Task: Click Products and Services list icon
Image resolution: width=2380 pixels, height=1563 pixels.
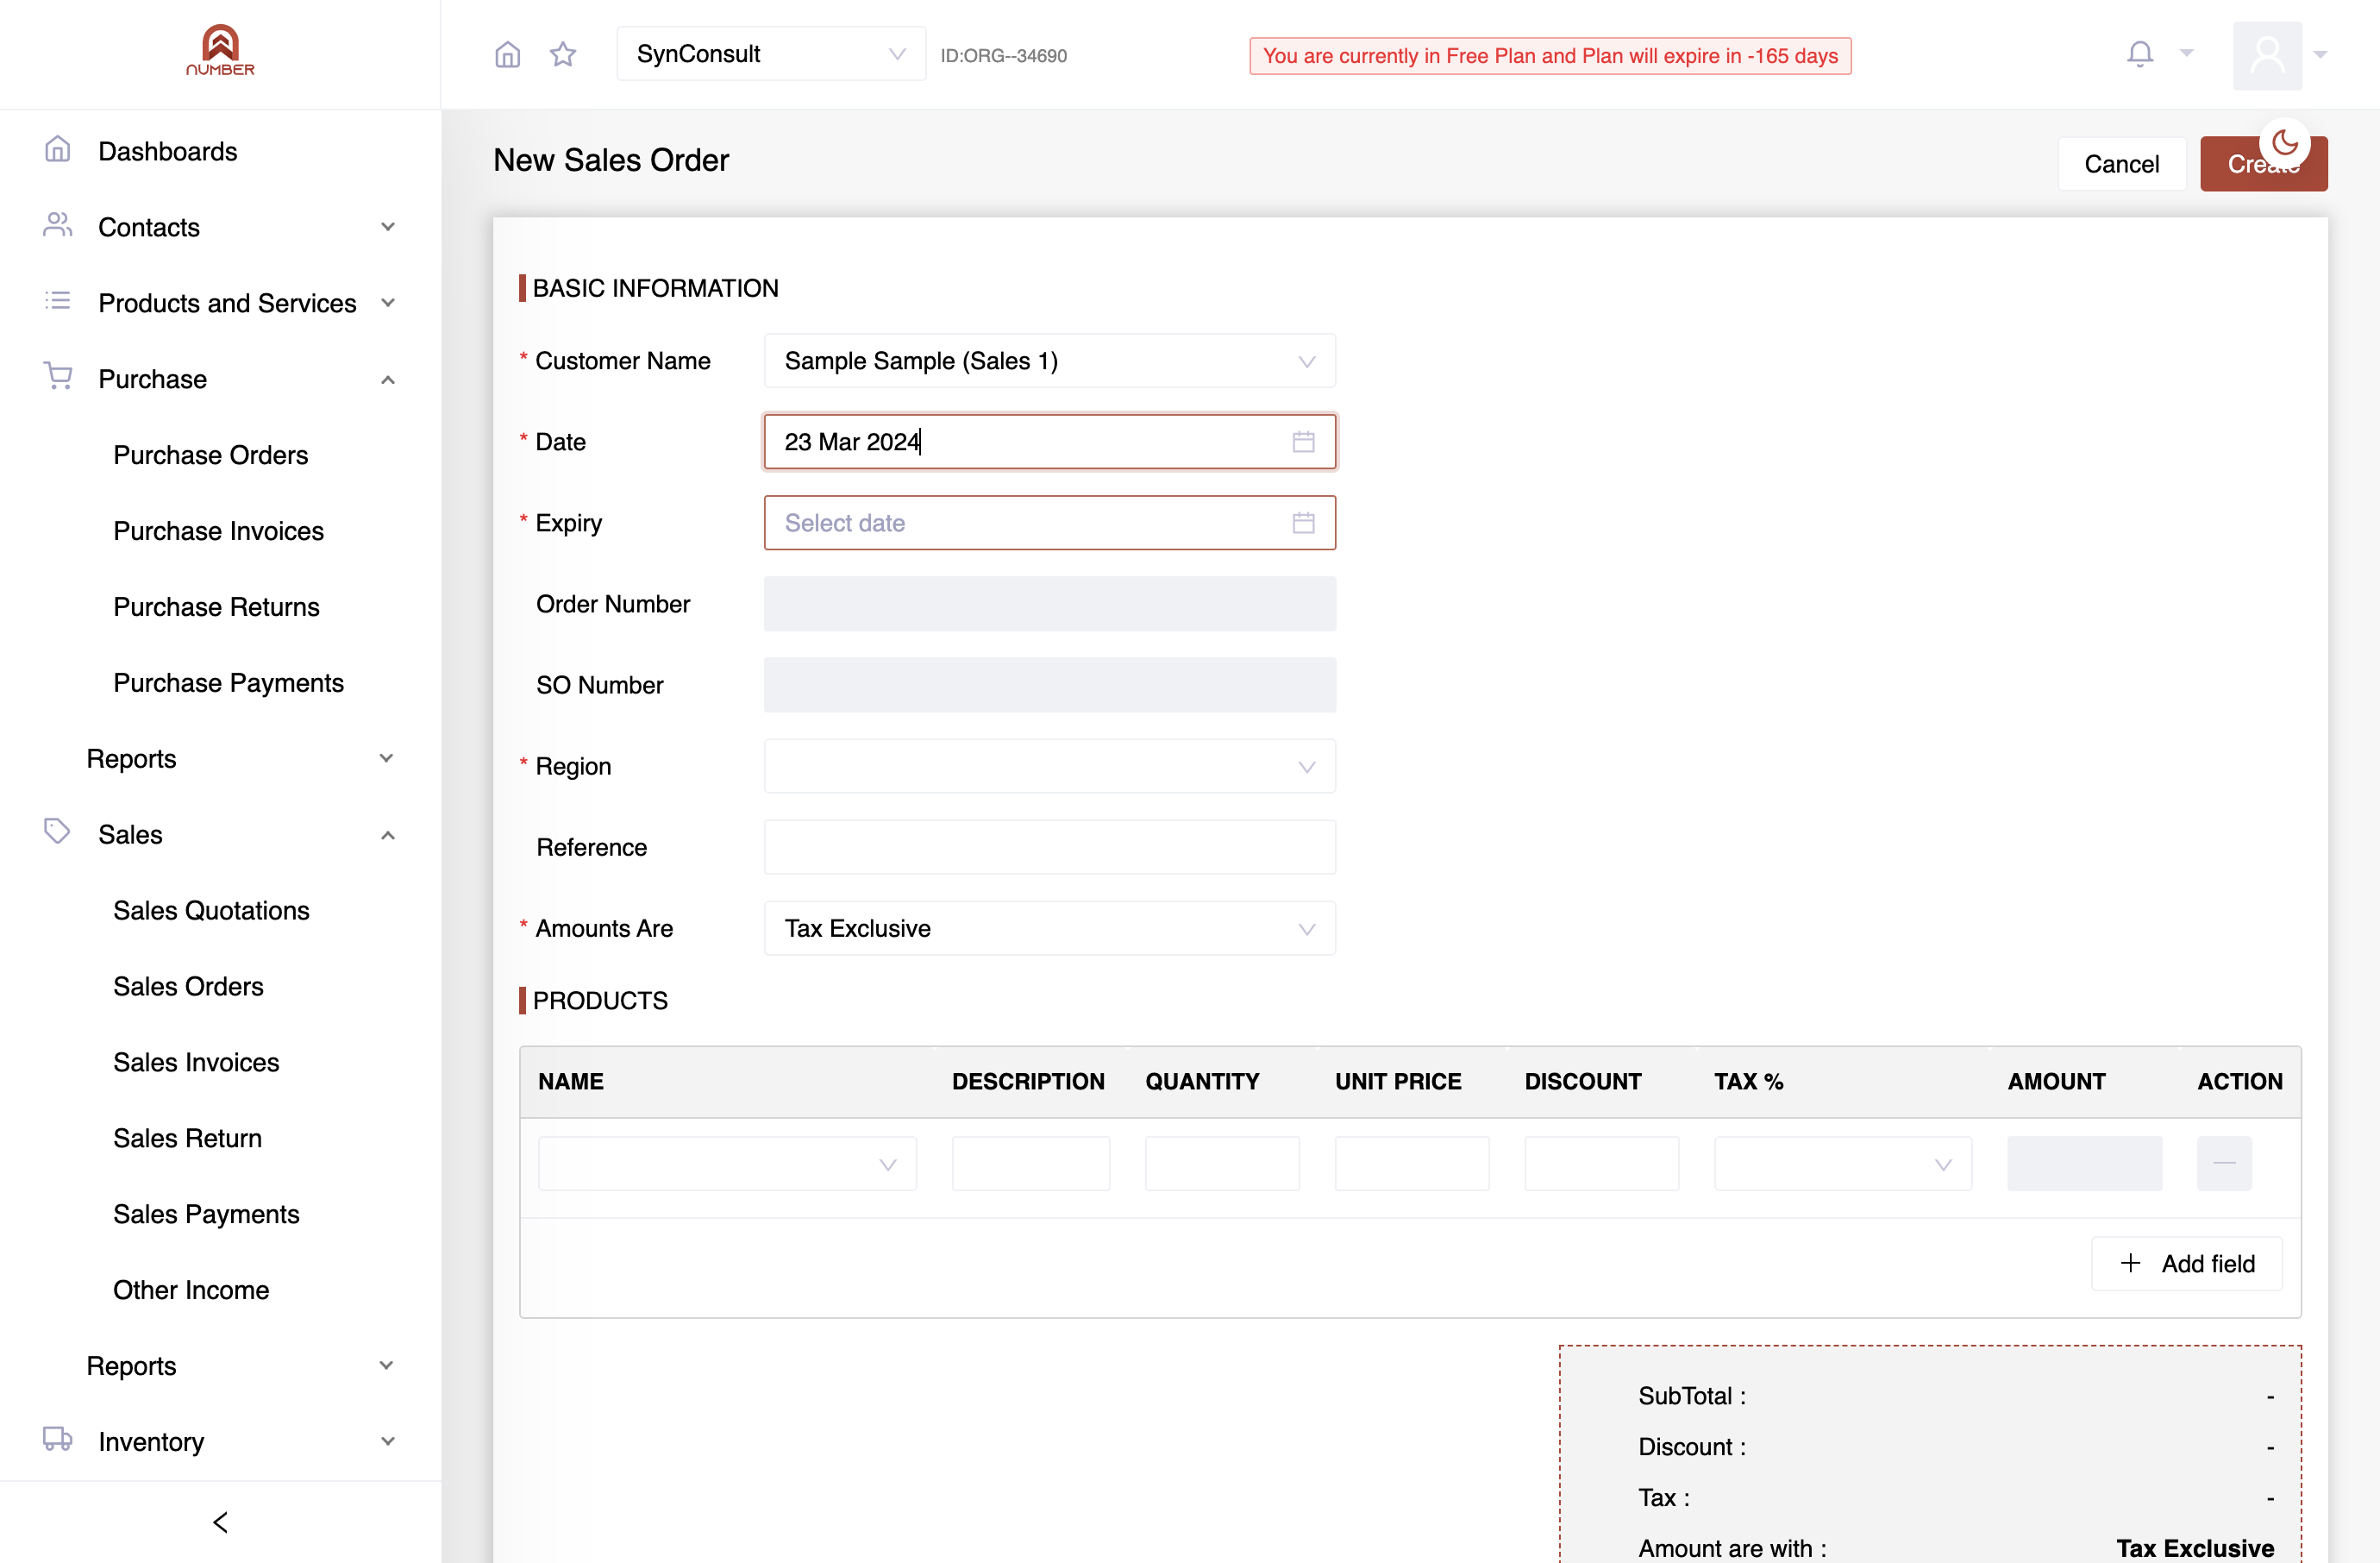Action: (x=57, y=301)
